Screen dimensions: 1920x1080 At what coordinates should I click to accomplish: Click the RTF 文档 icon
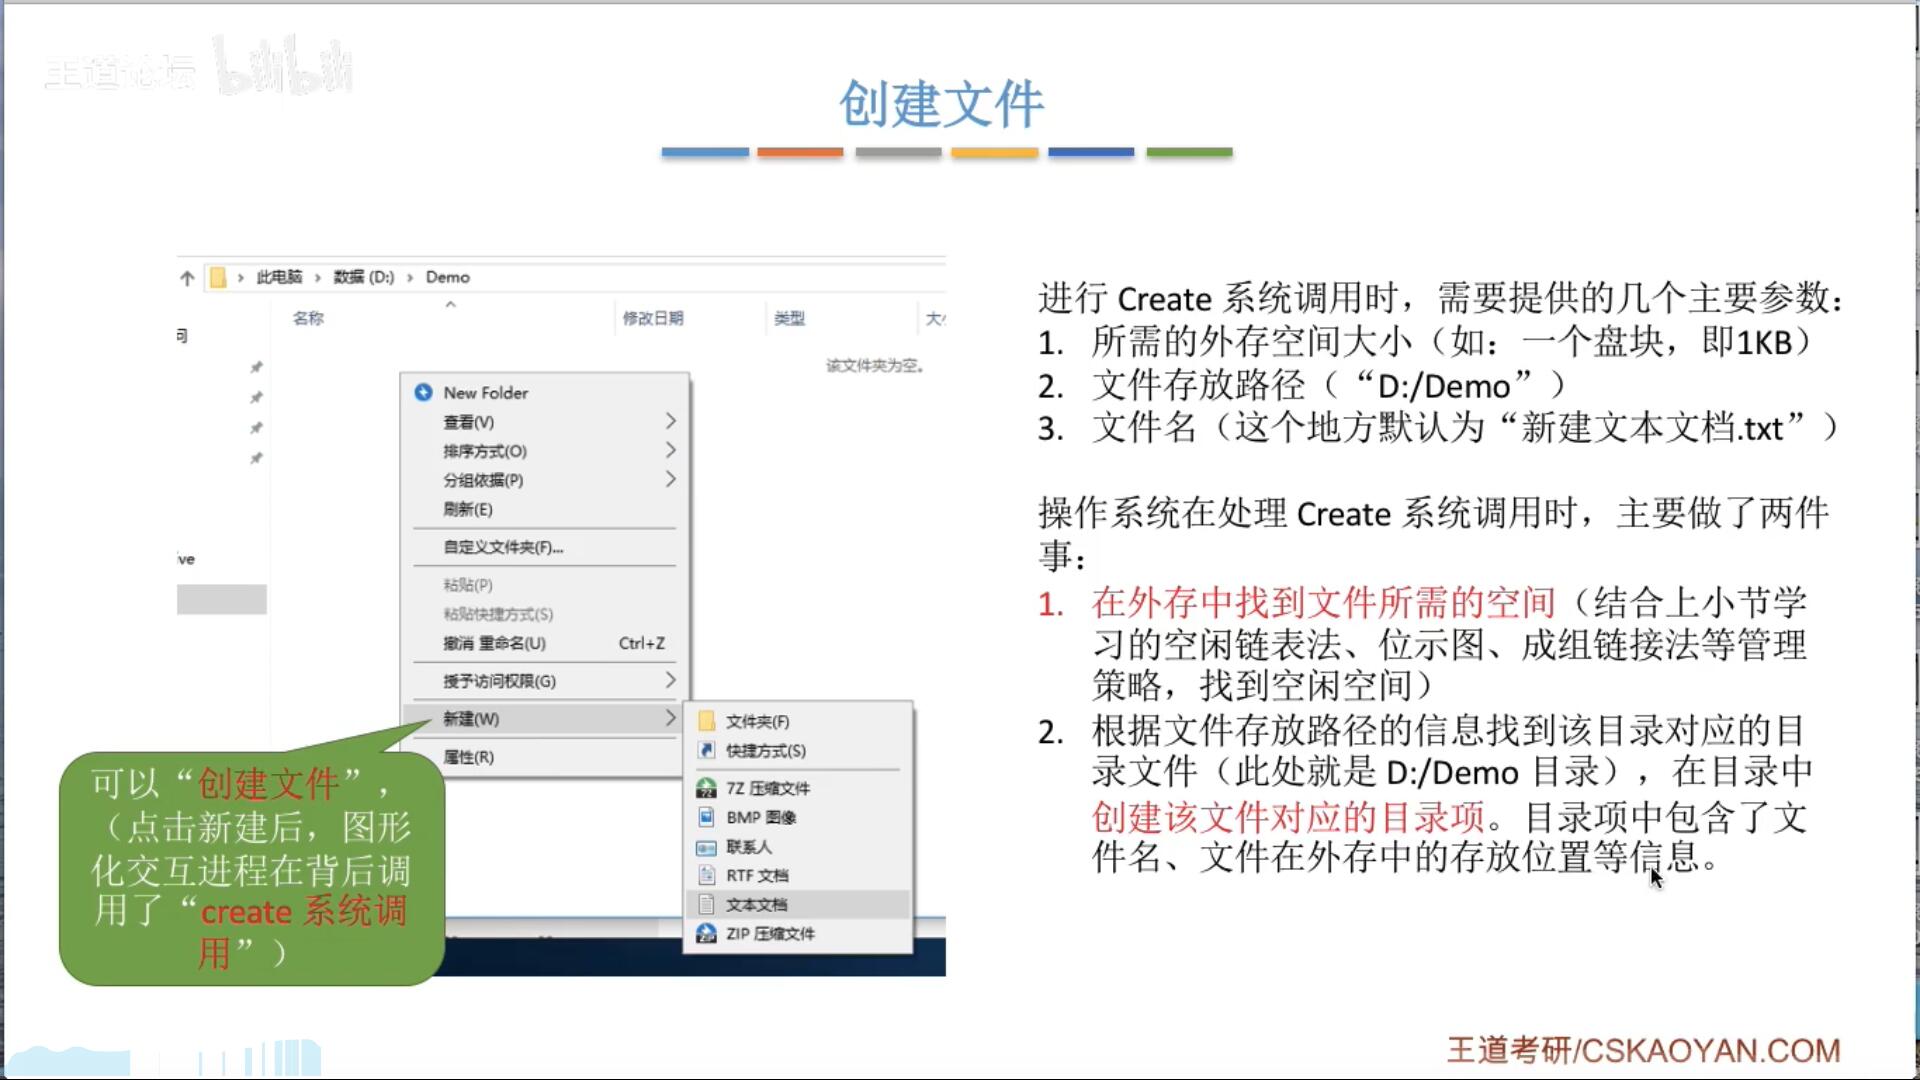pos(706,875)
